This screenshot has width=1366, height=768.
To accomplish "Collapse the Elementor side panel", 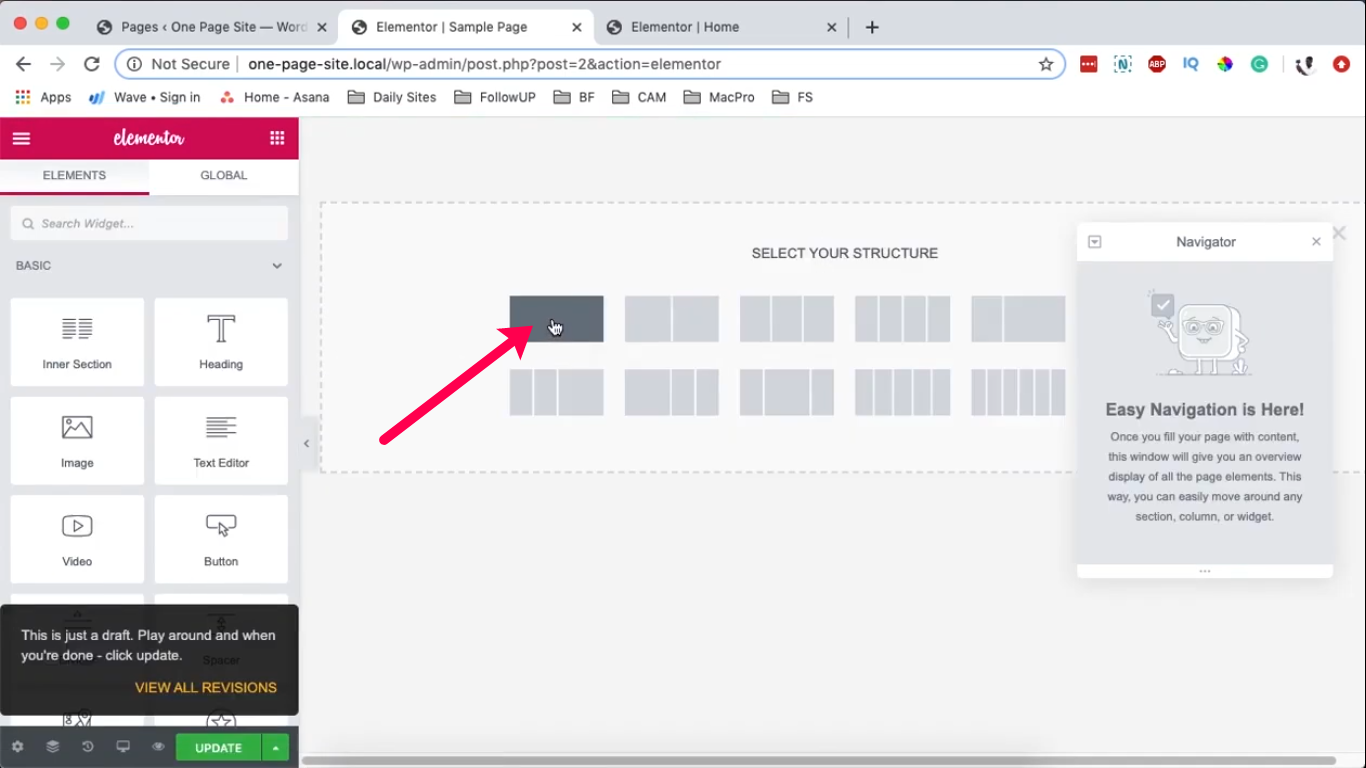I will point(306,444).
